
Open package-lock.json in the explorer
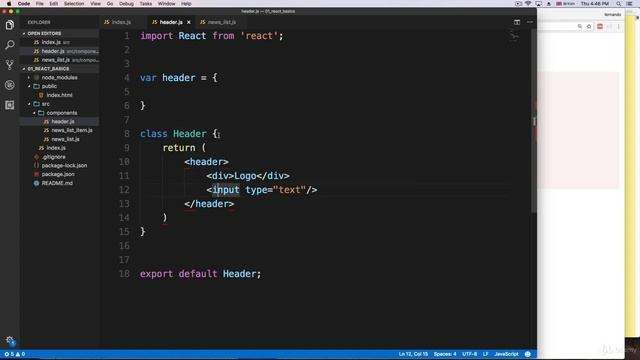(x=64, y=166)
